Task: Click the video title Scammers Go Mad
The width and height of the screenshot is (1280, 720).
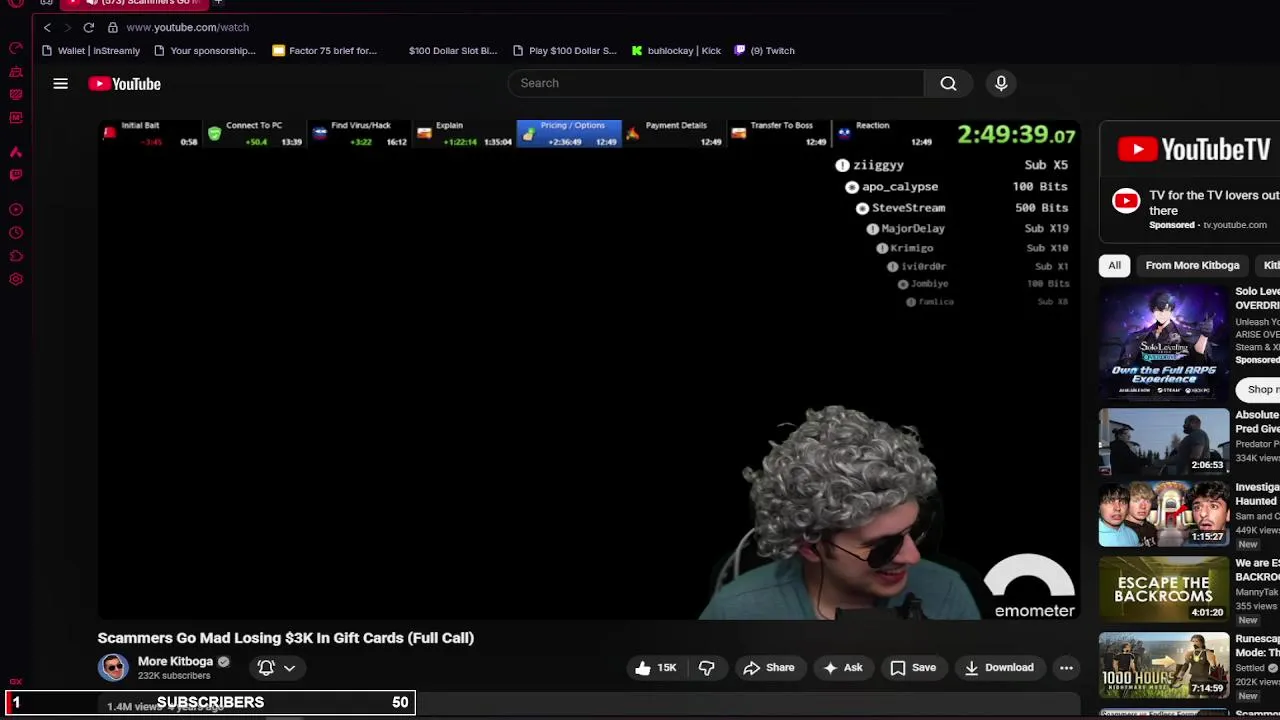Action: click(286, 637)
